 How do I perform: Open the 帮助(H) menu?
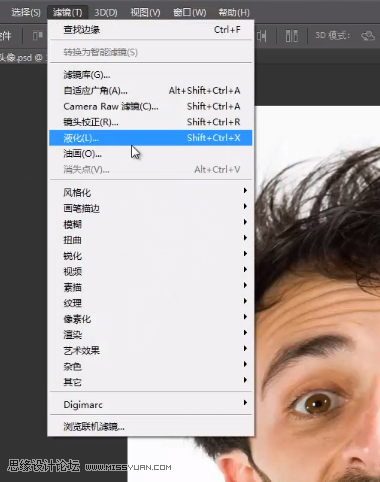(x=234, y=12)
